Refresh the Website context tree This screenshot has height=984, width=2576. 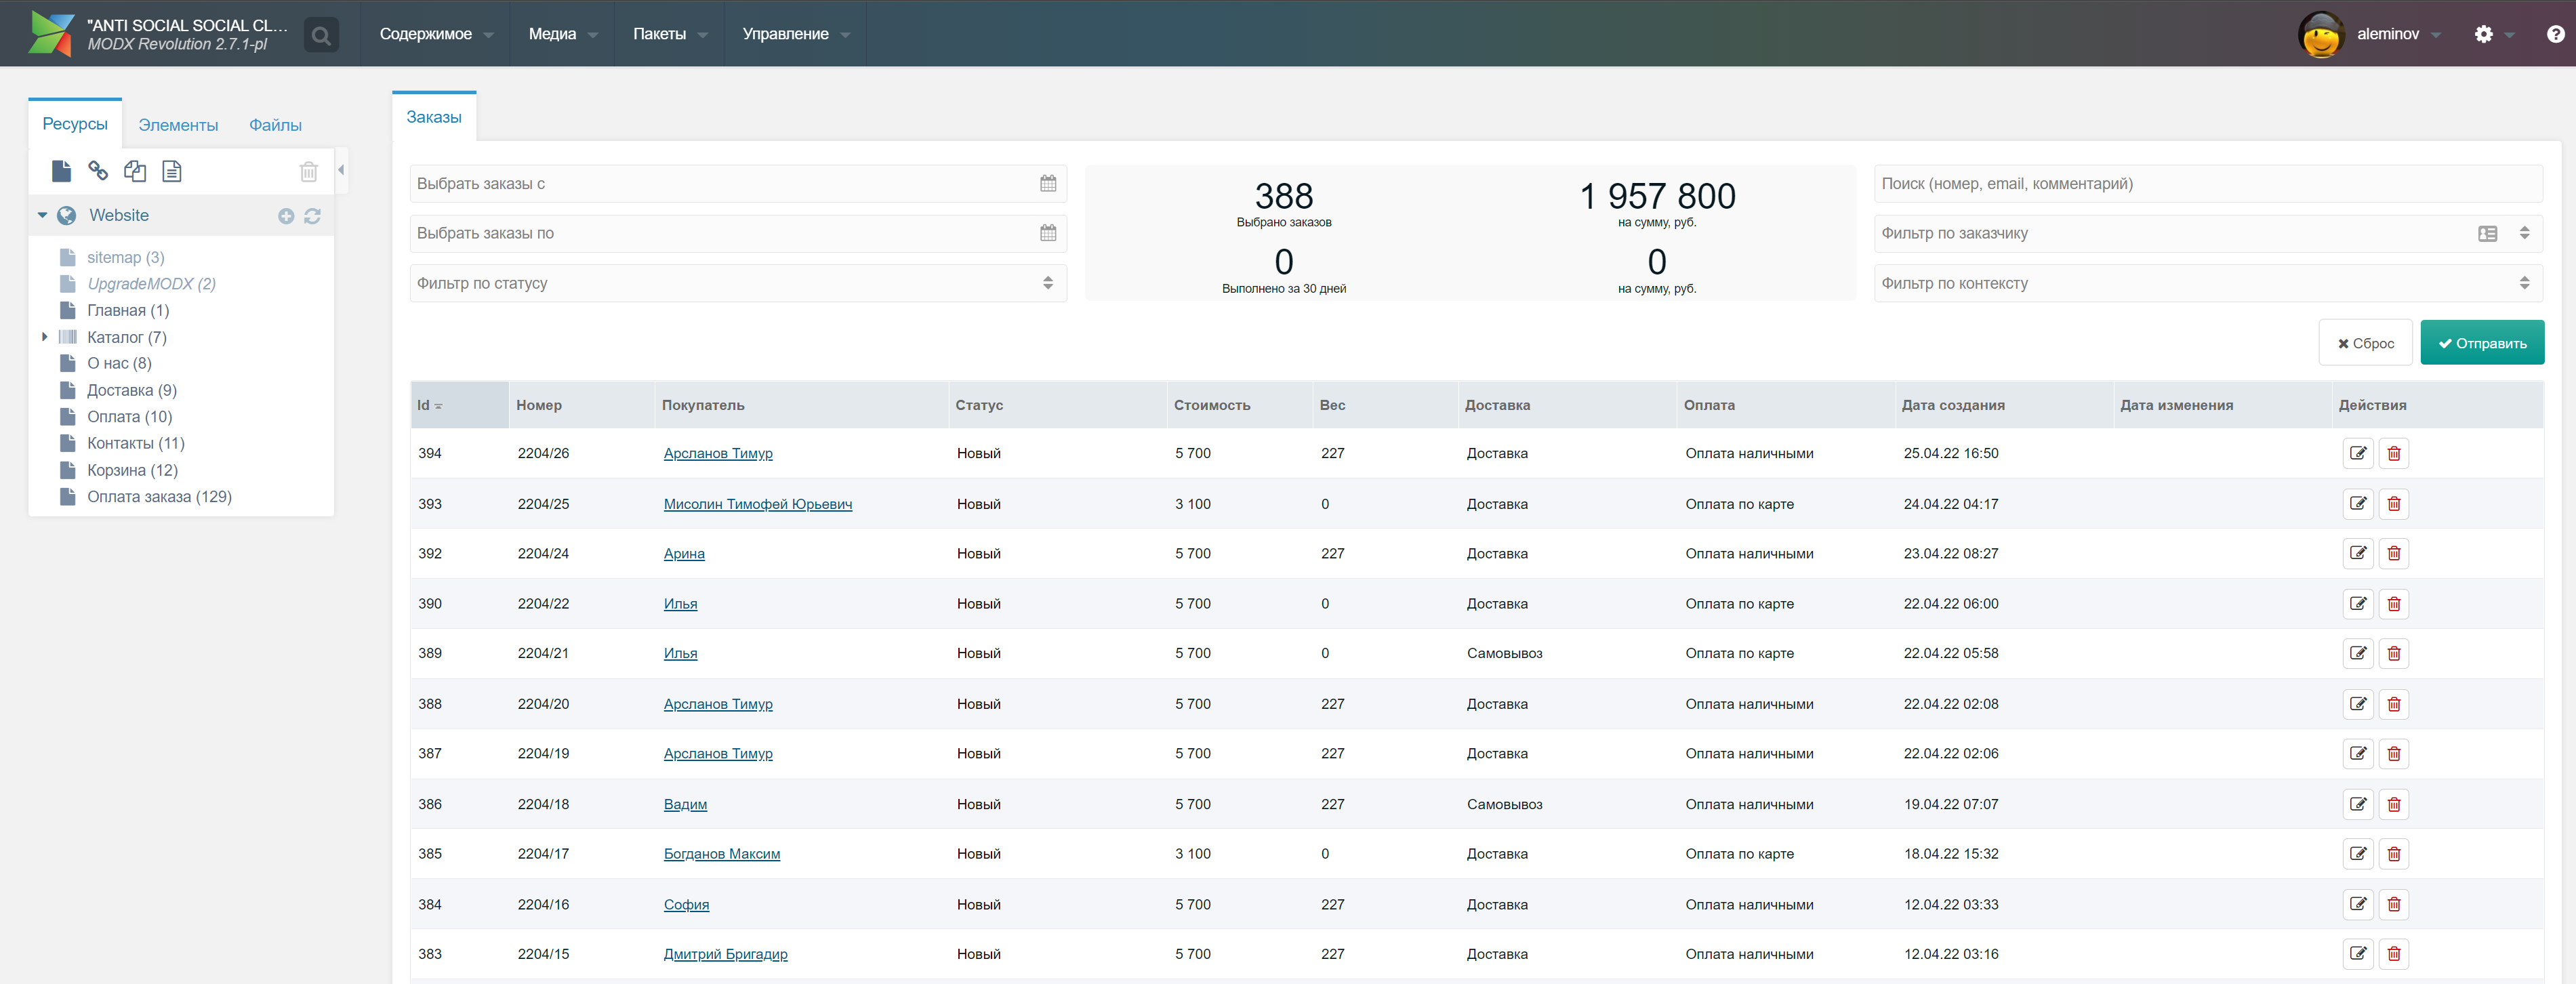[x=312, y=216]
